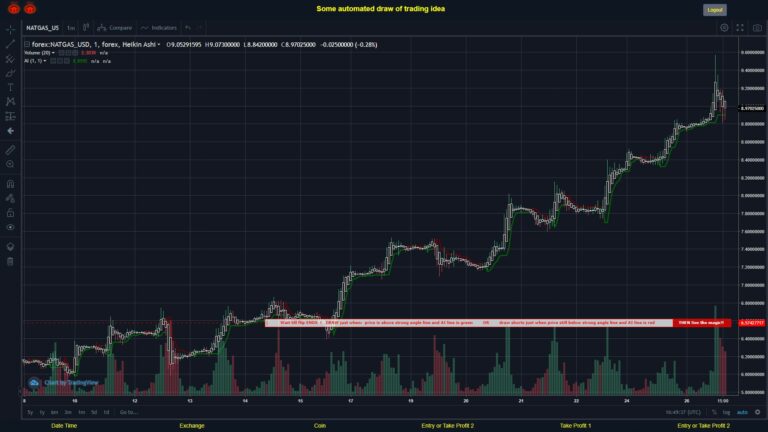The width and height of the screenshot is (768, 432).
Task: Open the prediction and measurement tools
Action: 10,117
